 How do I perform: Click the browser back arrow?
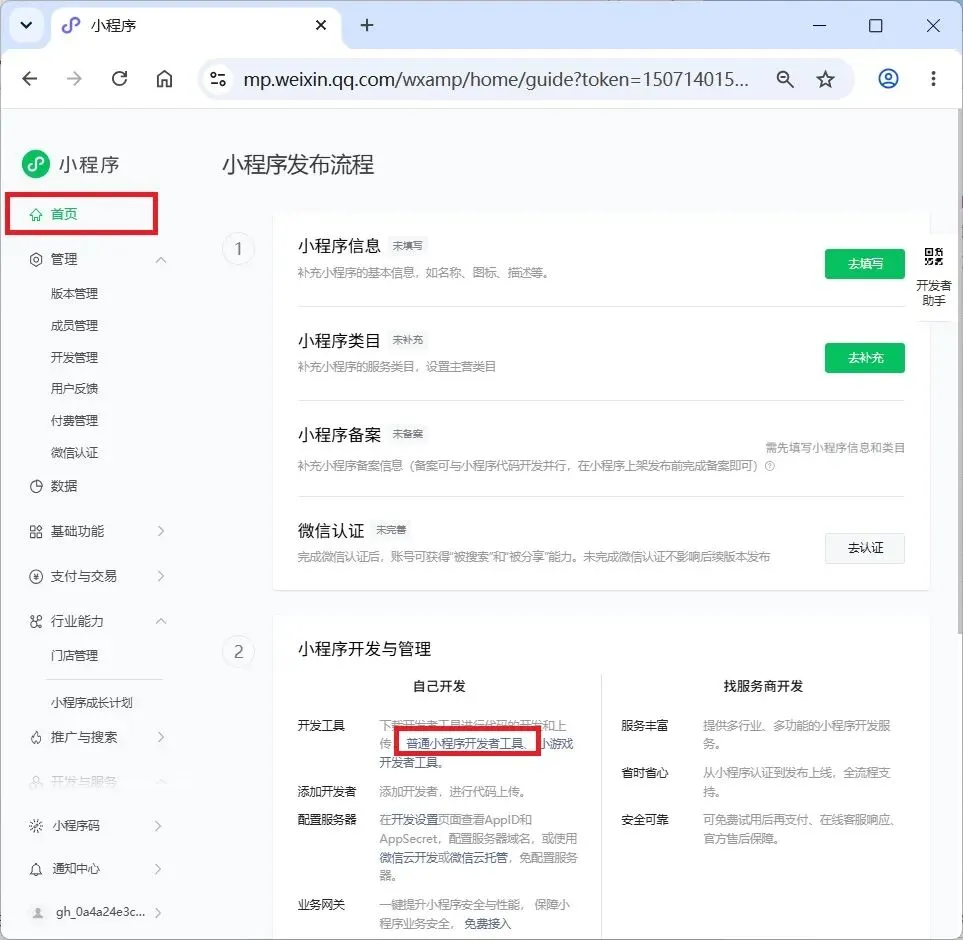[29, 79]
